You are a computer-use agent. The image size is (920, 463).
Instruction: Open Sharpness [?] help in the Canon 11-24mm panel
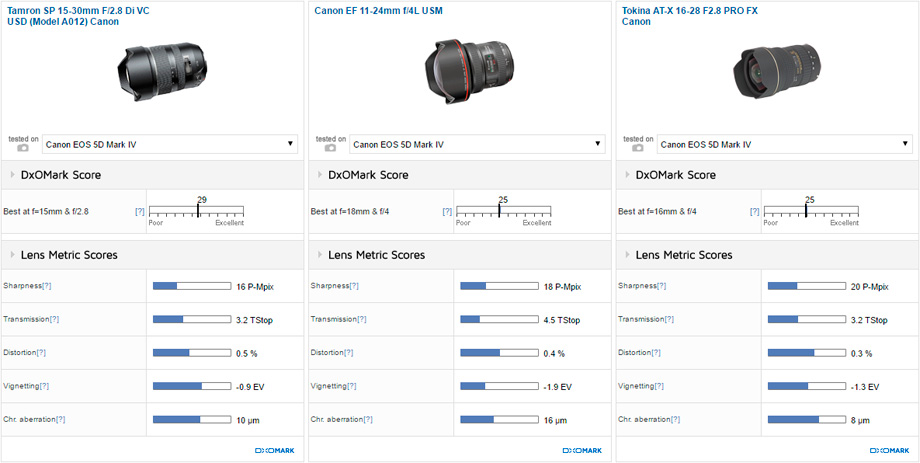point(354,286)
